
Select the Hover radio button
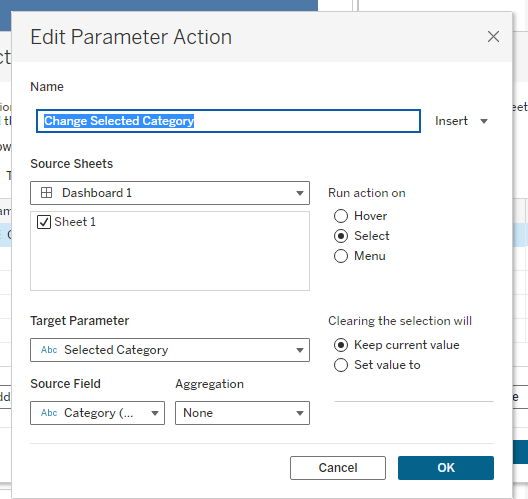pyautogui.click(x=341, y=216)
